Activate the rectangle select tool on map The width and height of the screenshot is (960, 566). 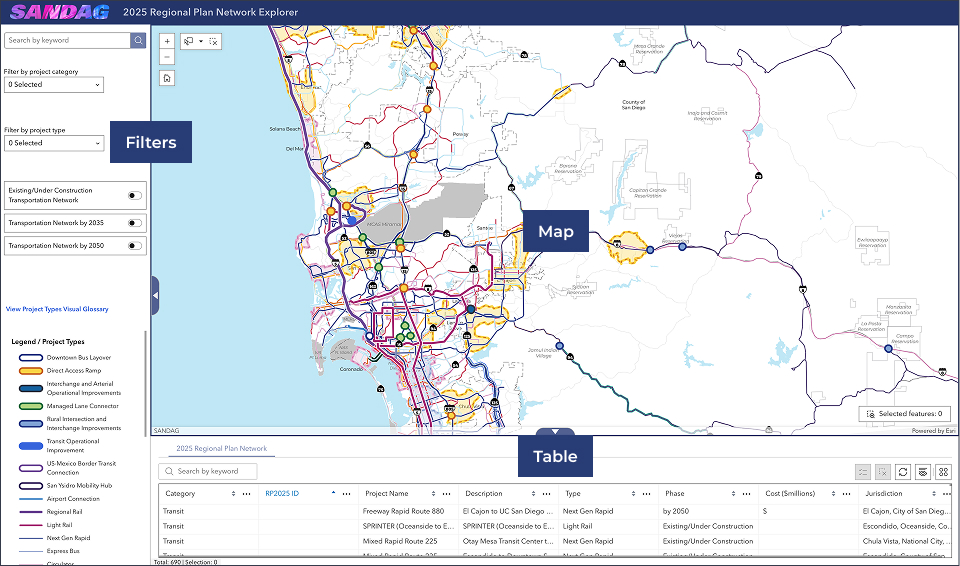[x=188, y=42]
